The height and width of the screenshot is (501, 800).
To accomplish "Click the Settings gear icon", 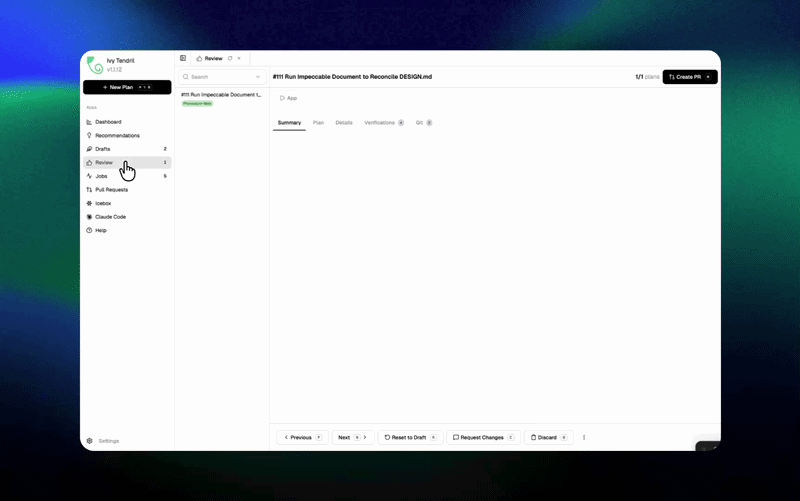I will point(90,441).
